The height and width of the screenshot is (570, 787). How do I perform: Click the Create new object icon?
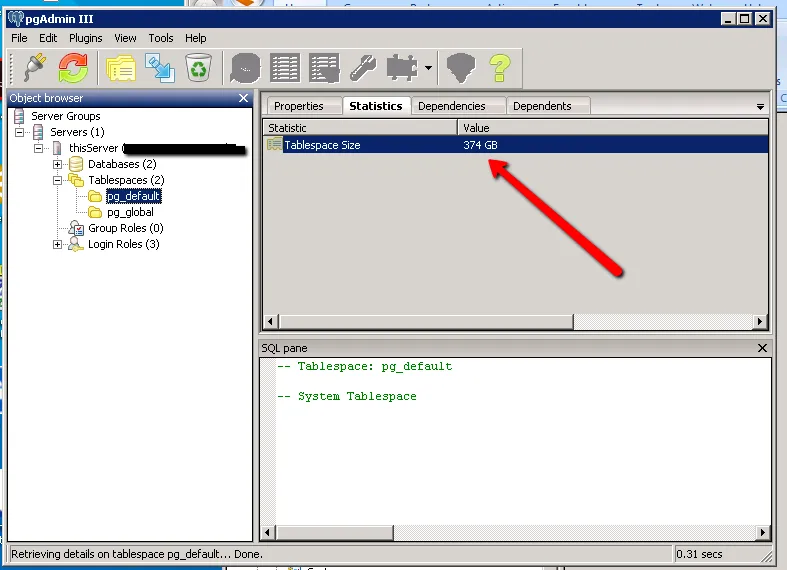pyautogui.click(x=160, y=68)
